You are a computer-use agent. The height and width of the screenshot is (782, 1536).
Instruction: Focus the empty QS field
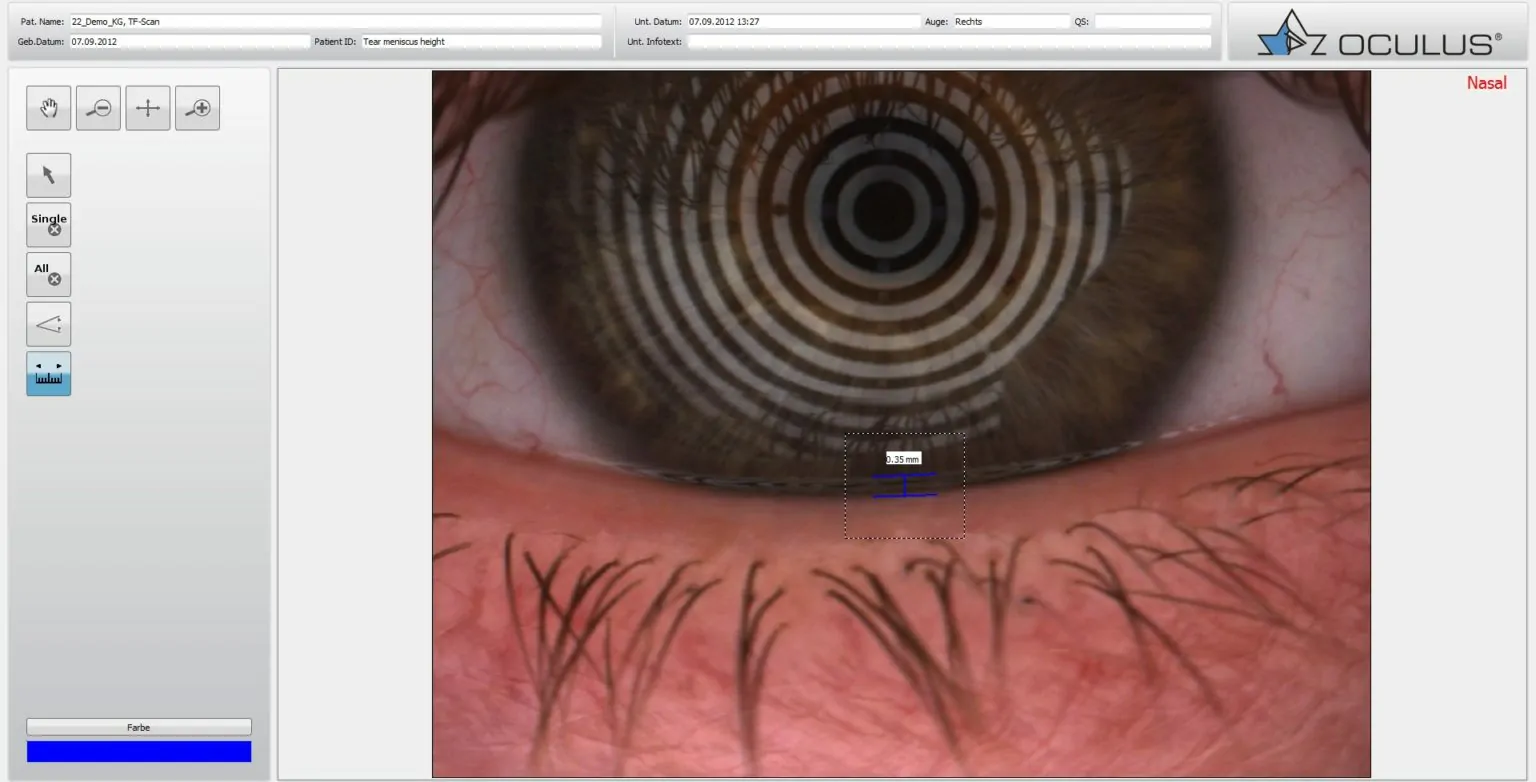1152,21
